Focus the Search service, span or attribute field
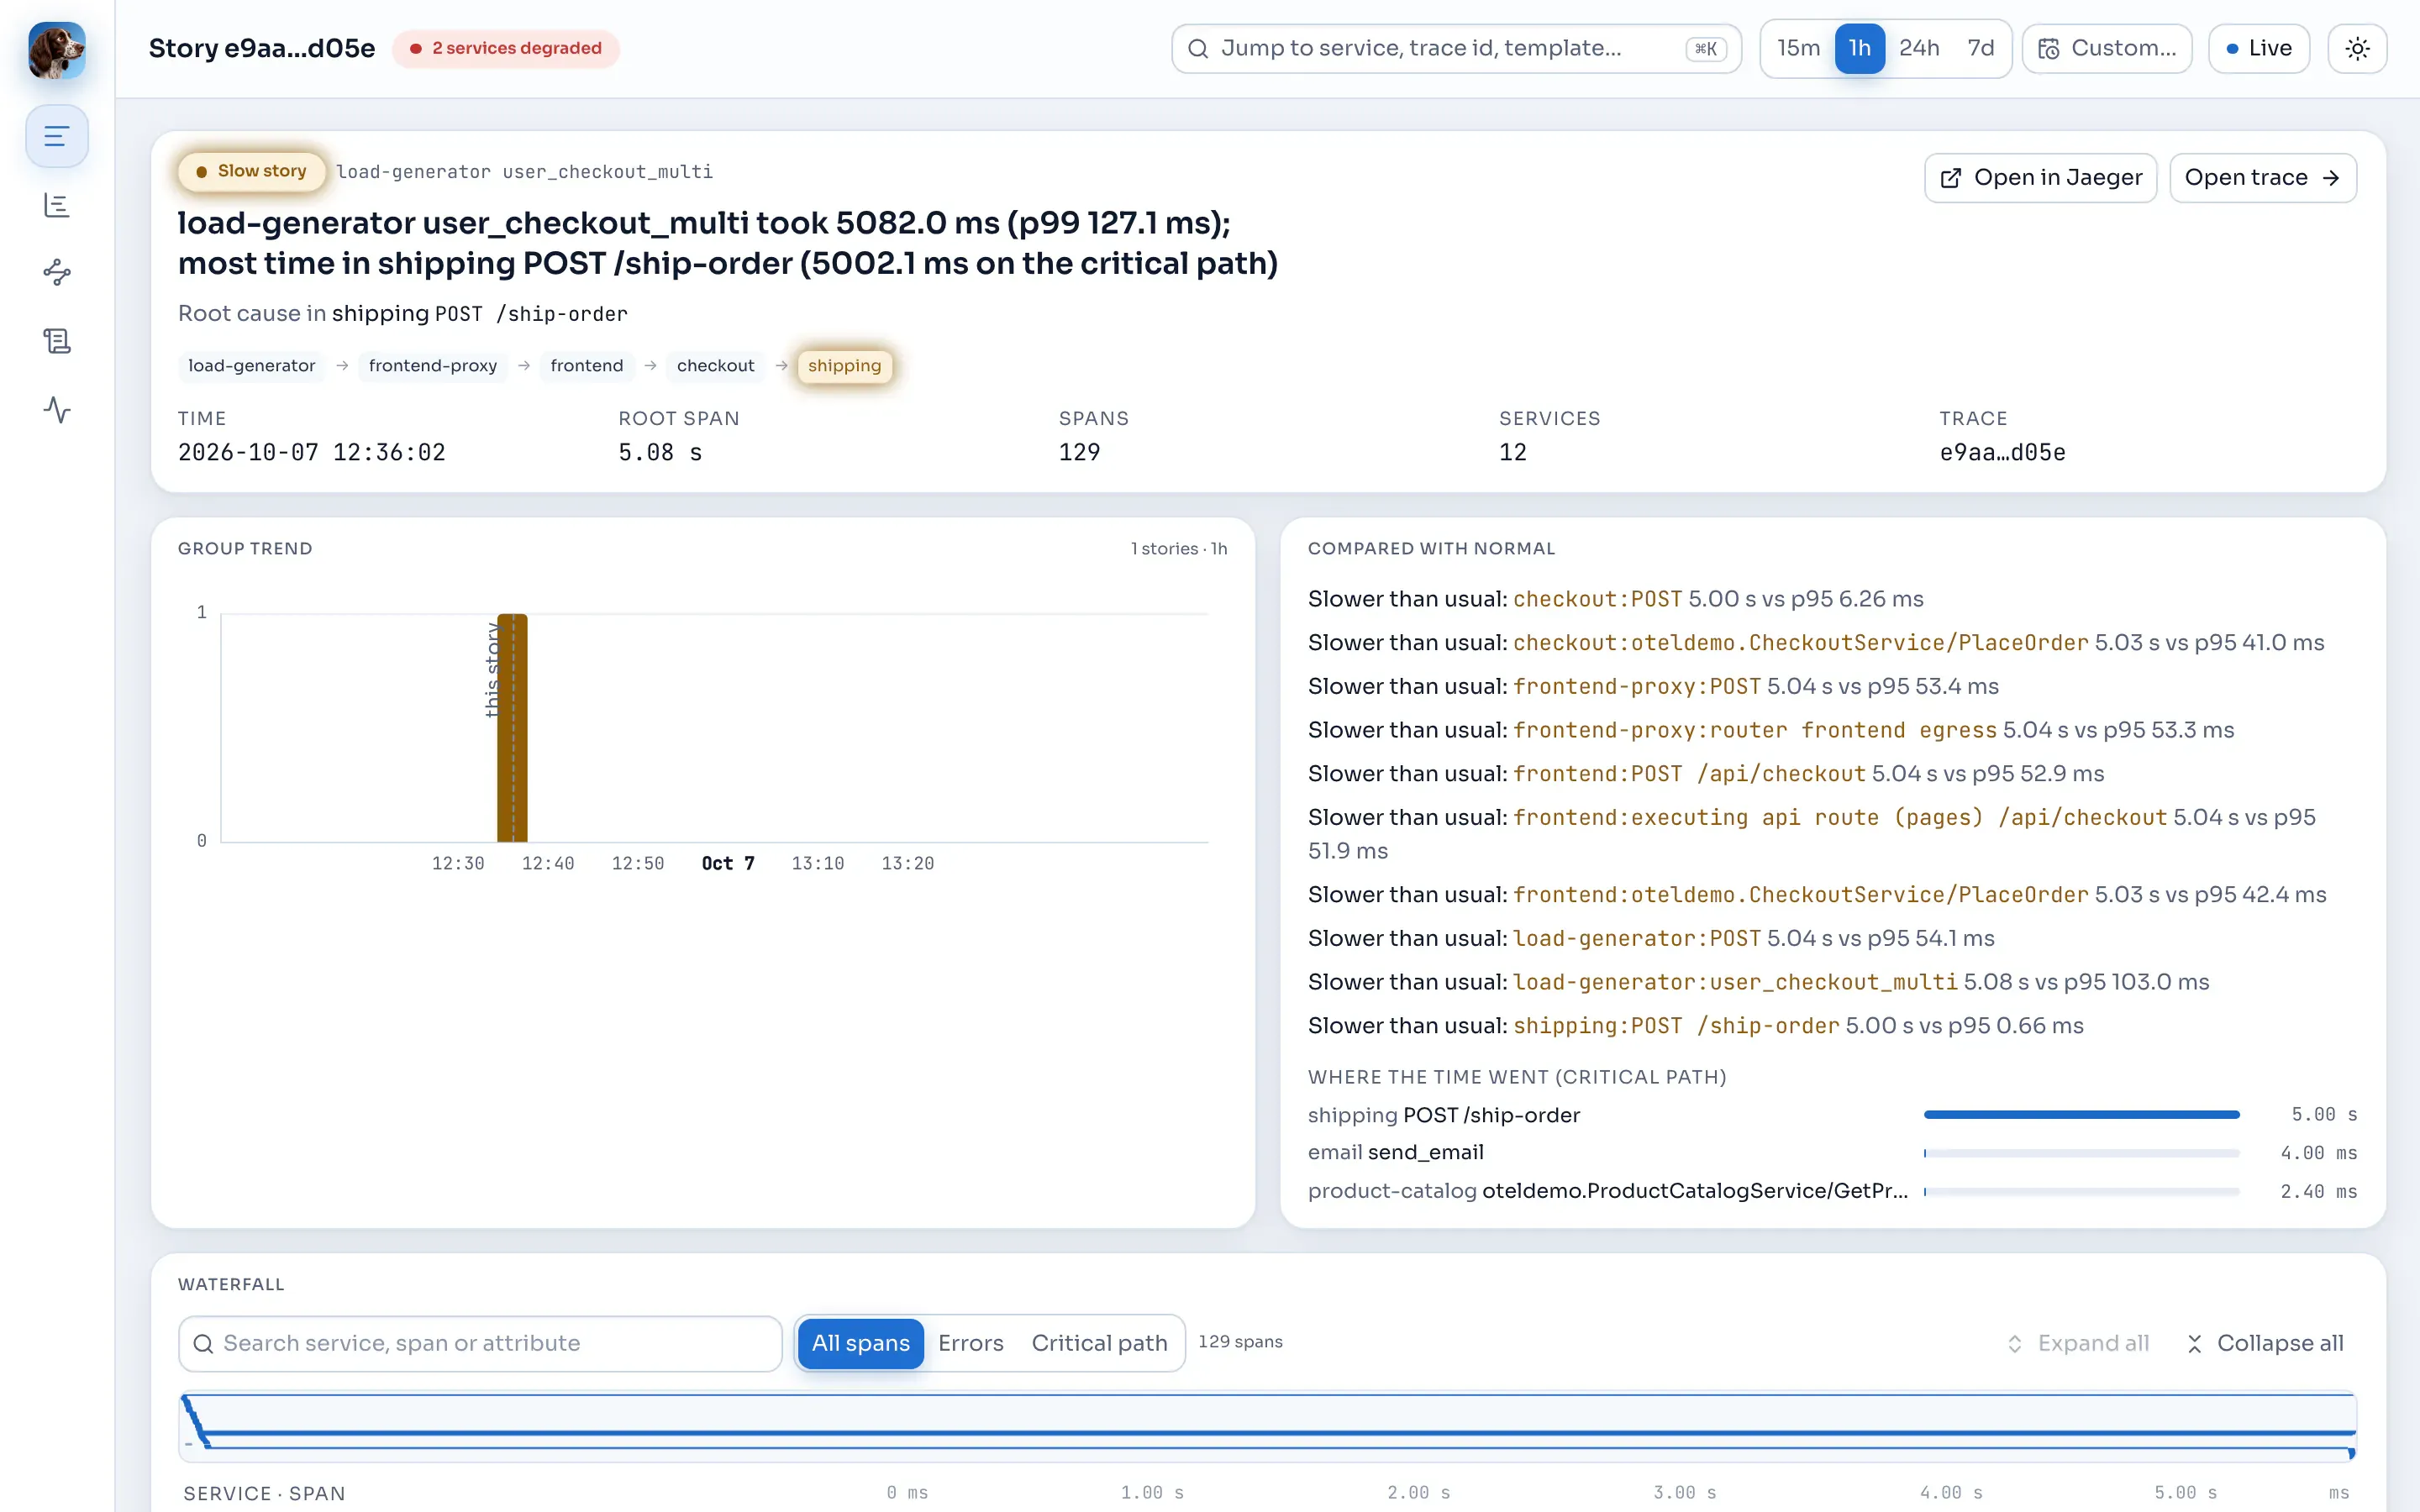 (x=480, y=1344)
